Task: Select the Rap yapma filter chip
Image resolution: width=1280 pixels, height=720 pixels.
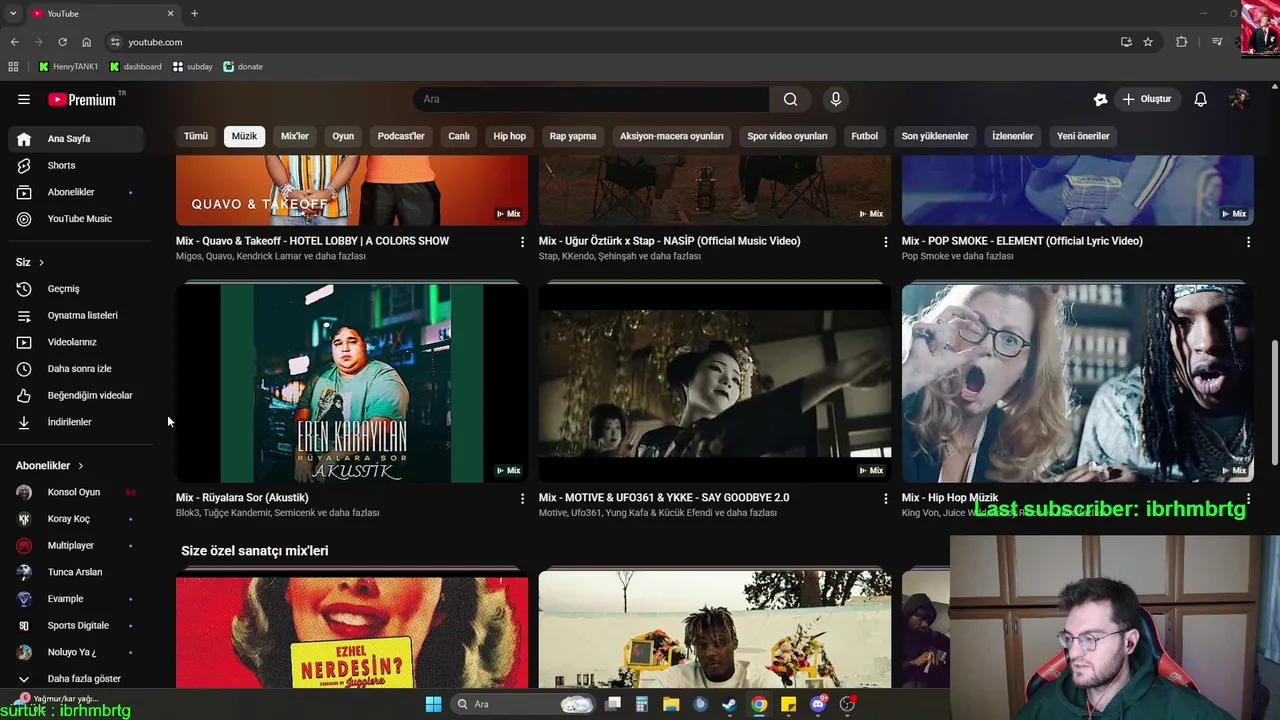Action: pyautogui.click(x=573, y=136)
